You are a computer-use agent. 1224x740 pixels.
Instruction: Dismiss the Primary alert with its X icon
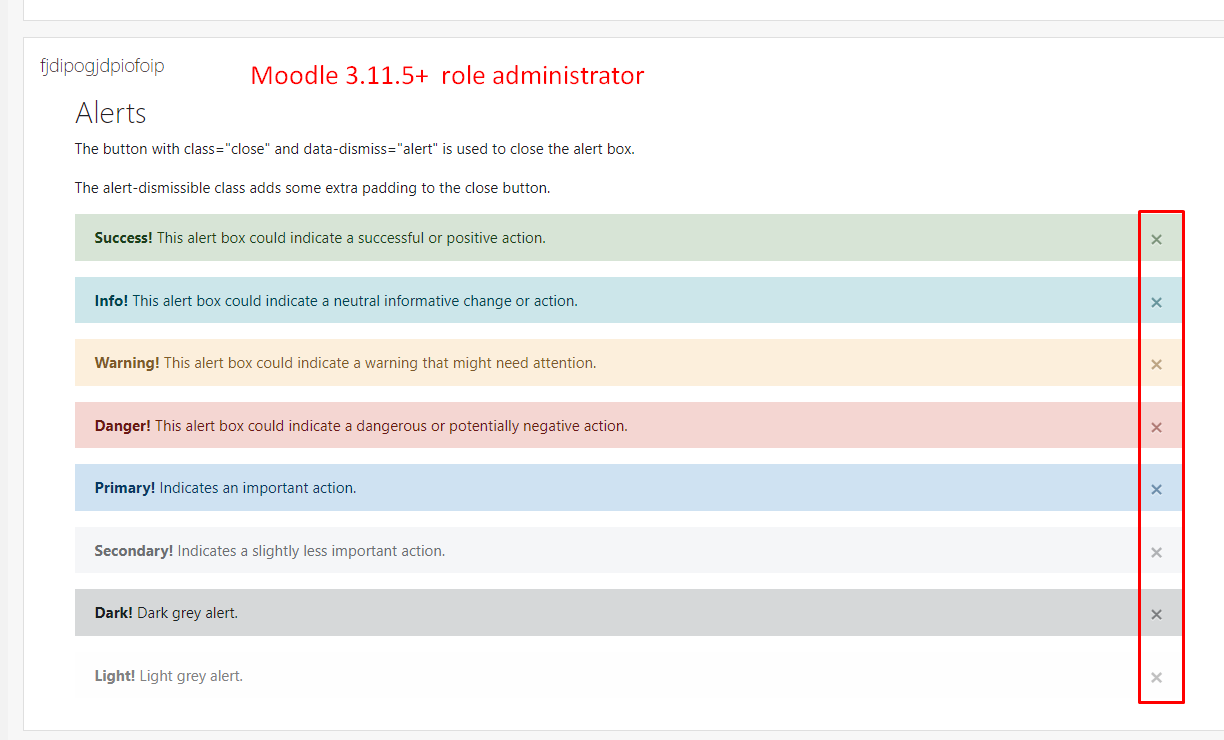[1156, 489]
